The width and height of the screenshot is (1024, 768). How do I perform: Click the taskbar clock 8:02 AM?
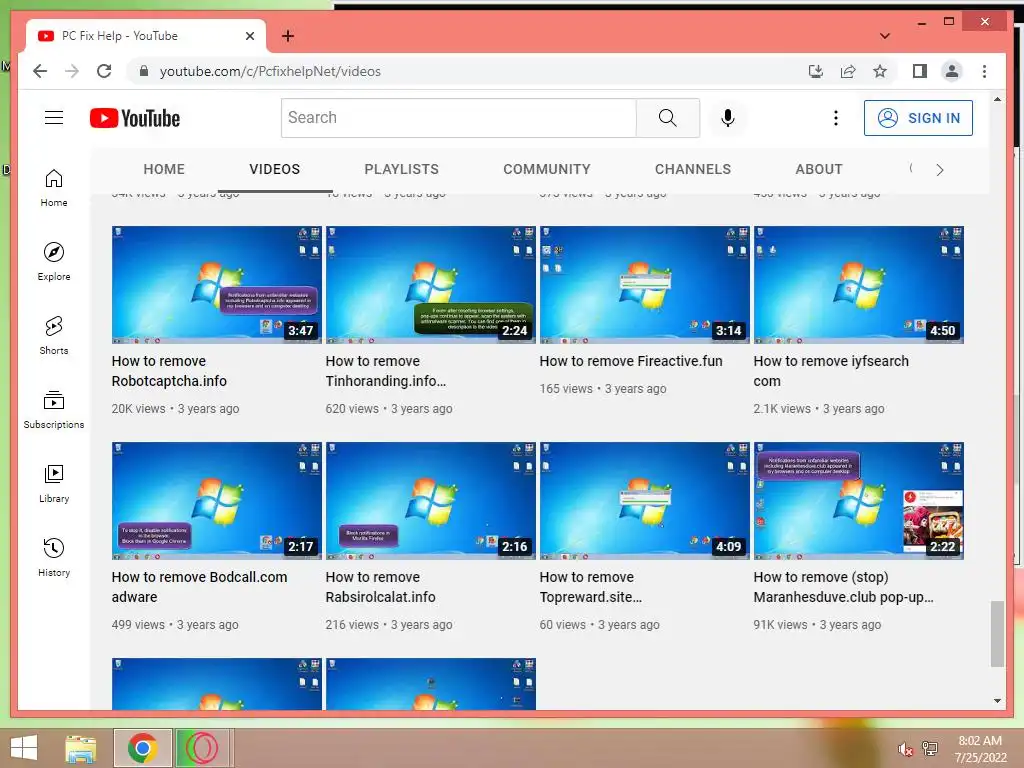(x=980, y=741)
